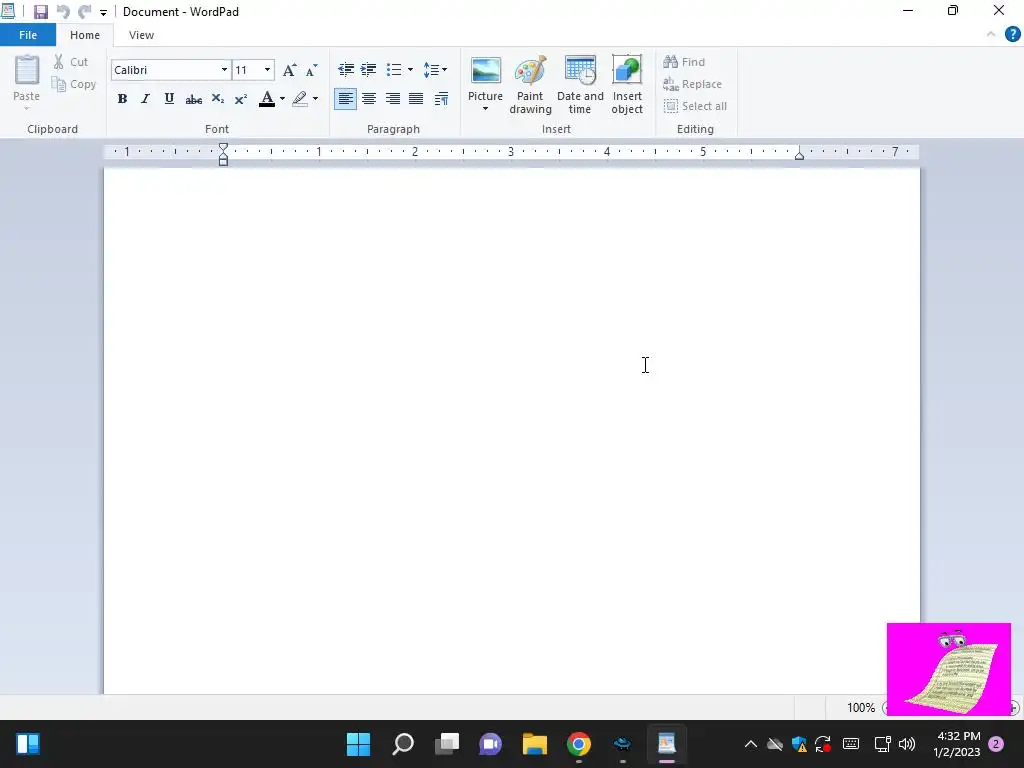1024x768 pixels.
Task: Open Task View on the taskbar
Action: 447,744
